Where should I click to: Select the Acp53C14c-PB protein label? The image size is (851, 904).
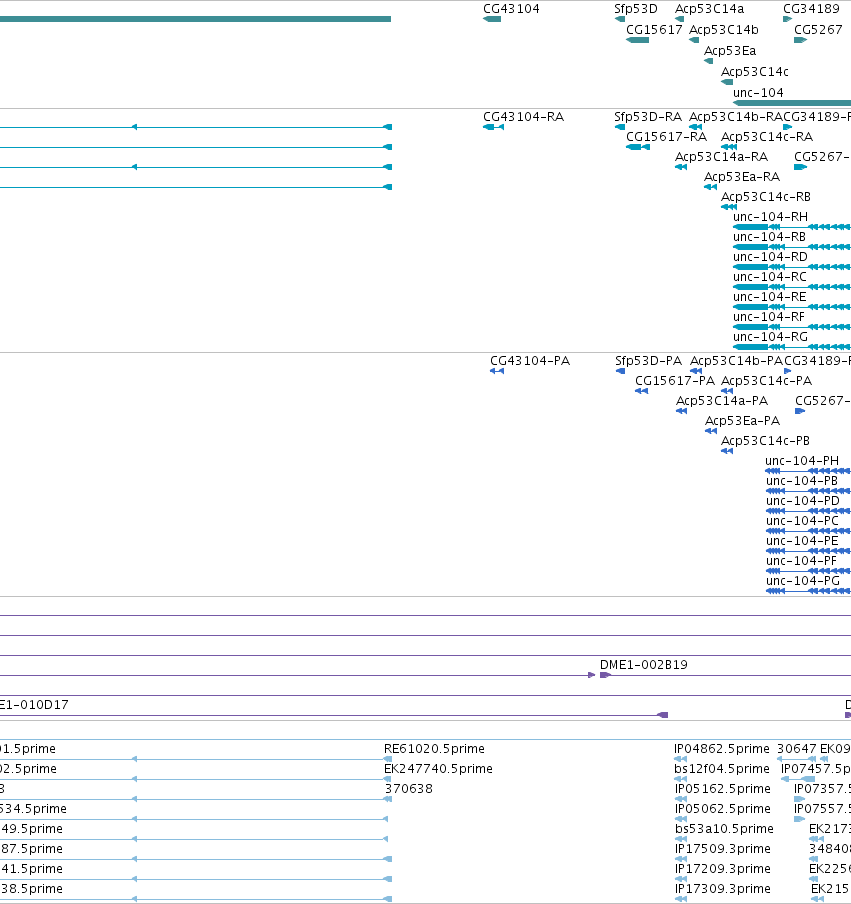765,440
